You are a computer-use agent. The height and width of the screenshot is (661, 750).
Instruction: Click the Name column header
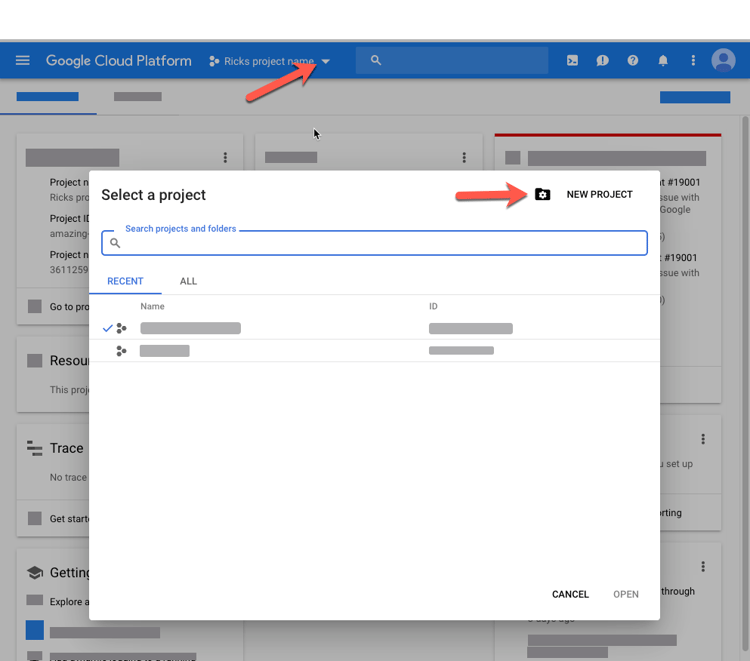coord(152,306)
